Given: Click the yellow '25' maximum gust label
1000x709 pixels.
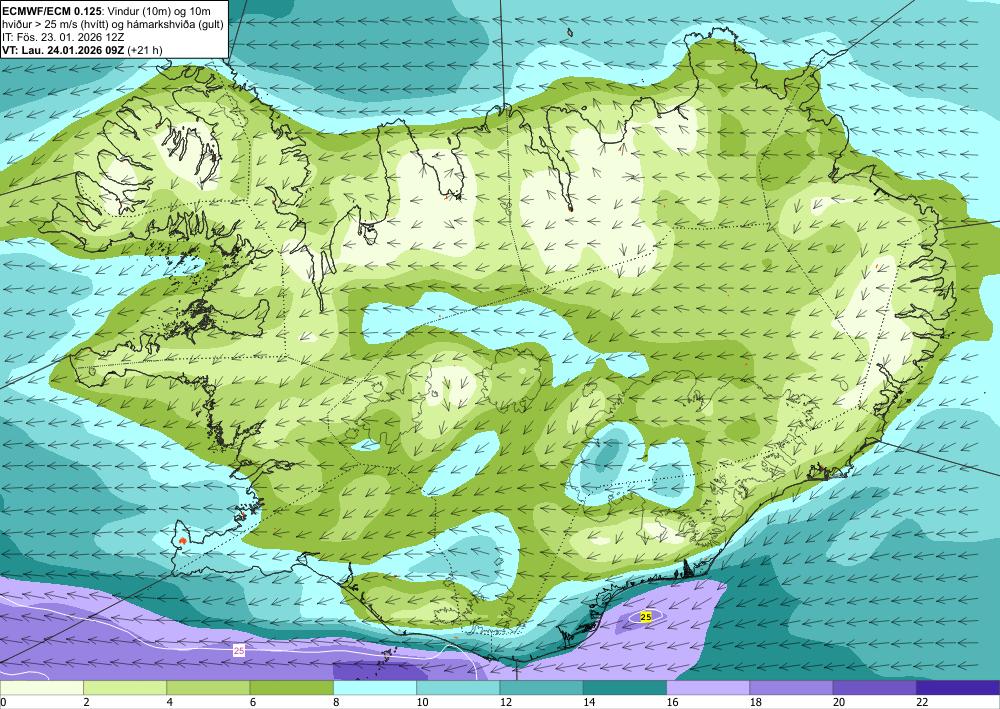Looking at the screenshot, I should pyautogui.click(x=645, y=617).
